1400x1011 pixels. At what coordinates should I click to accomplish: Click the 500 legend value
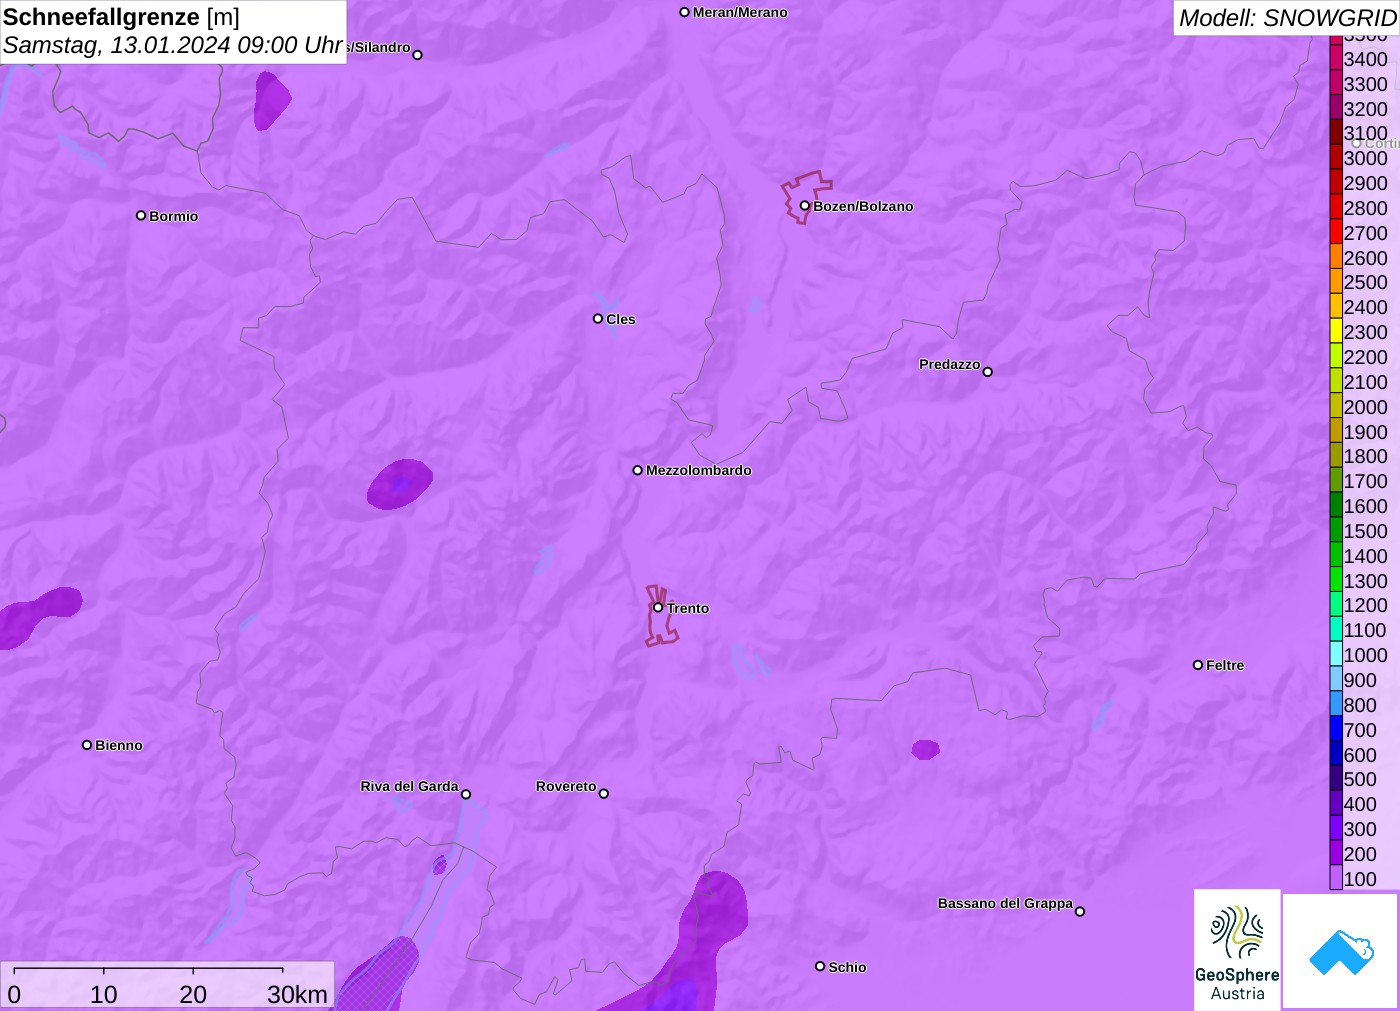tap(1360, 779)
